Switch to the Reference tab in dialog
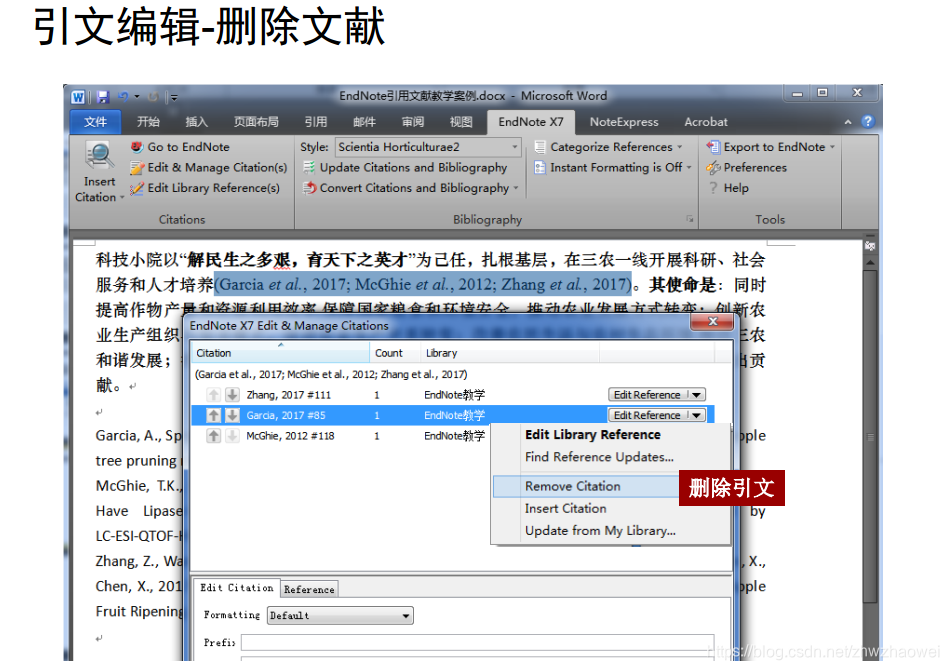Screen dimensions: 949x670 click(x=309, y=590)
